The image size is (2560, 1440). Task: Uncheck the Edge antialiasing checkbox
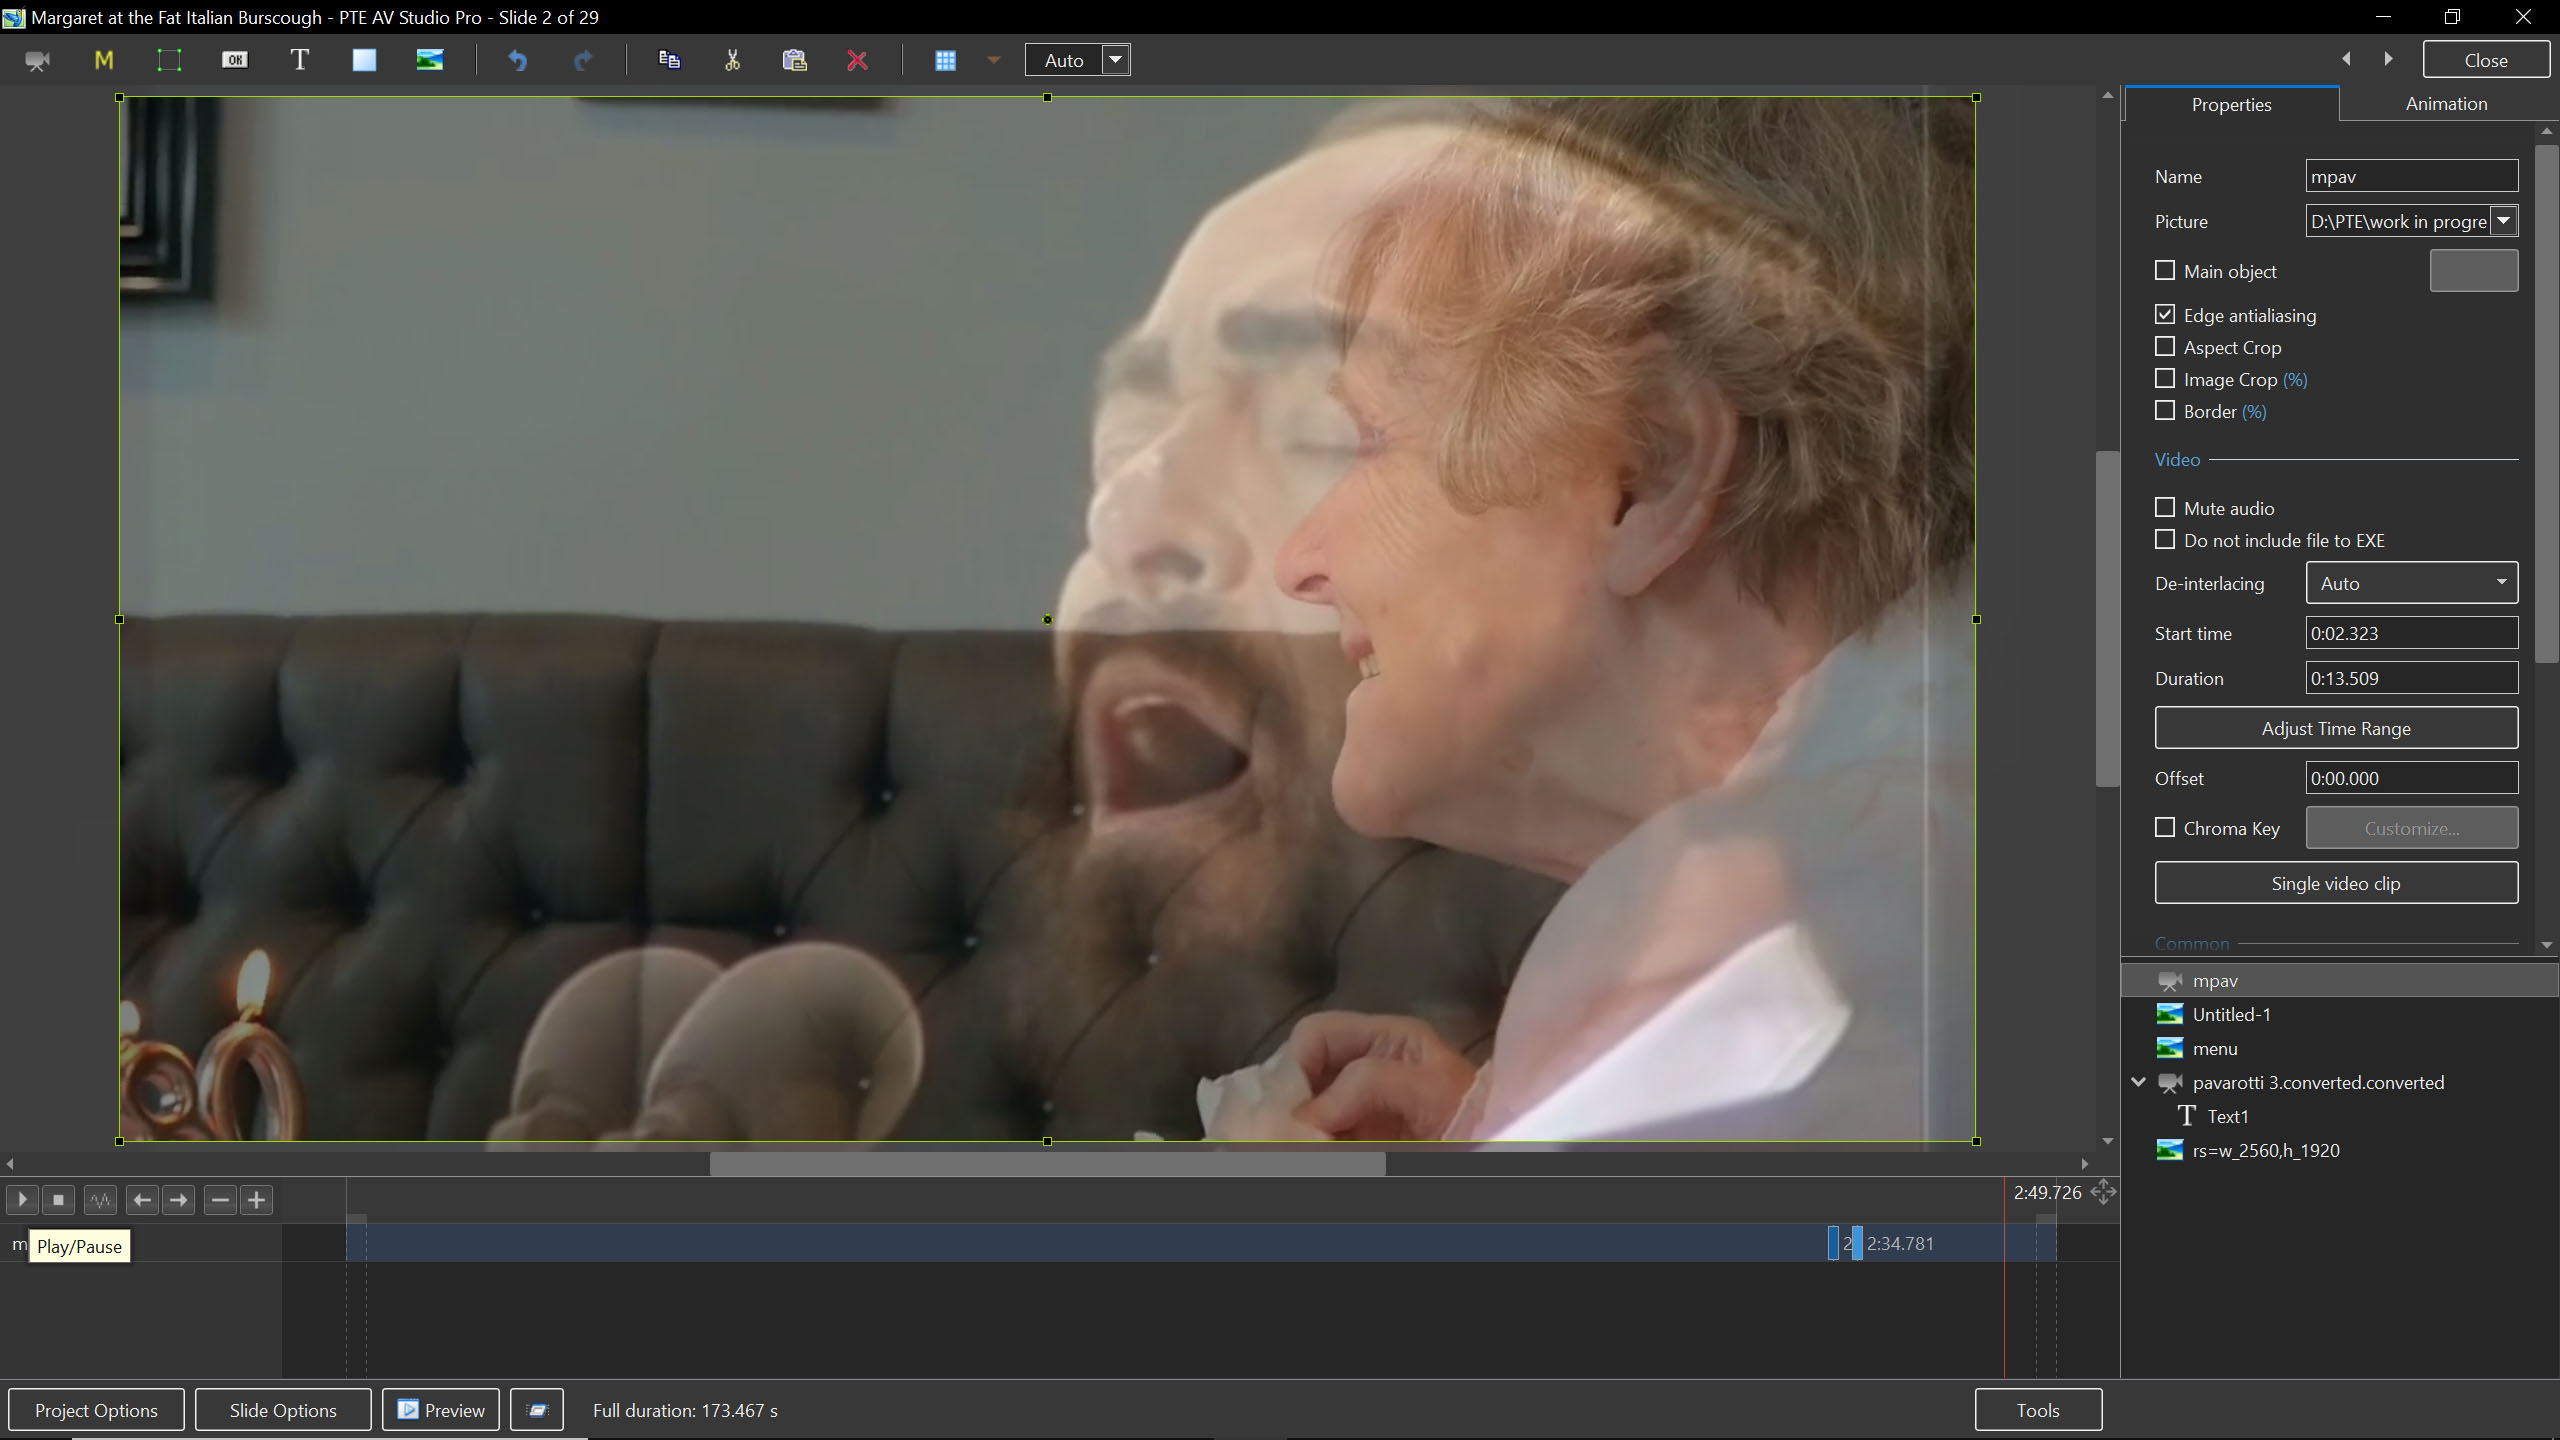2165,315
